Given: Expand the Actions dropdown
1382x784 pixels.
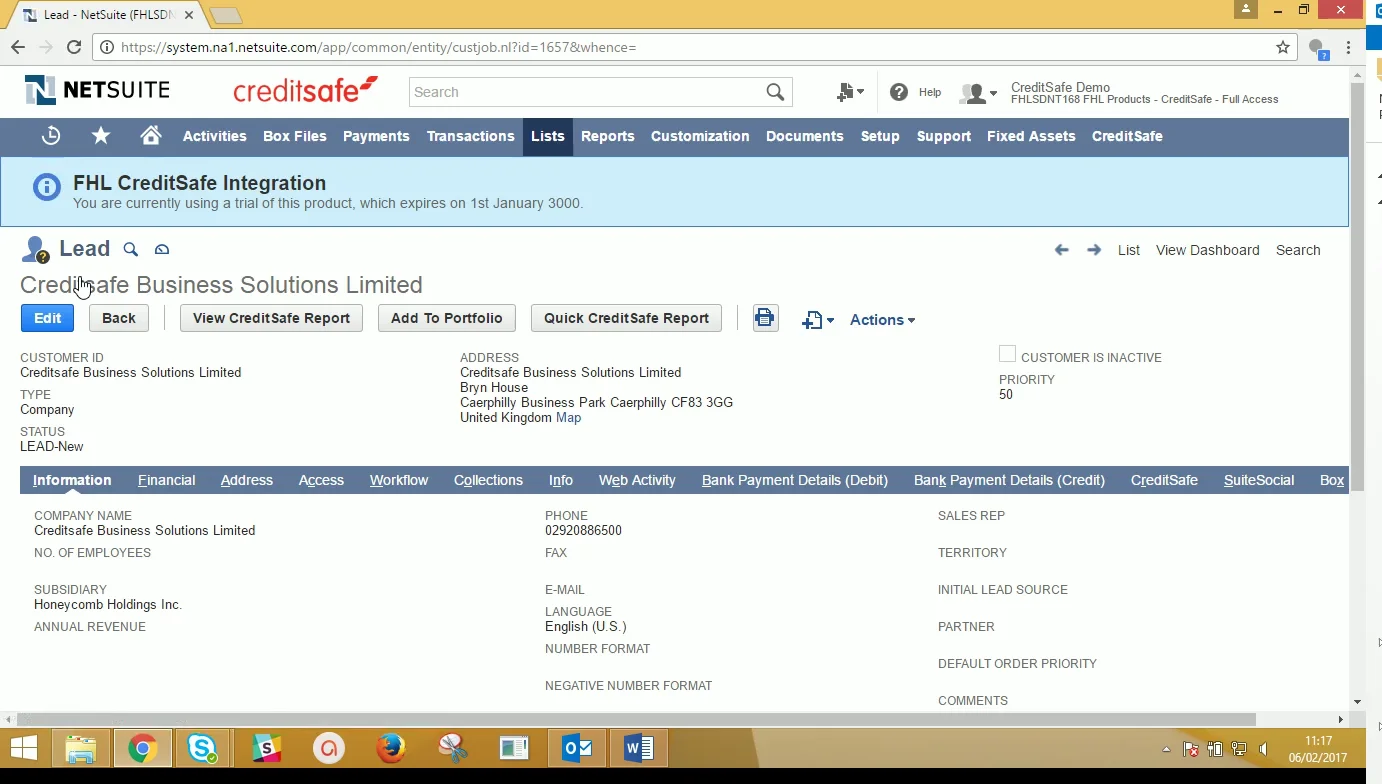Looking at the screenshot, I should click(x=883, y=320).
